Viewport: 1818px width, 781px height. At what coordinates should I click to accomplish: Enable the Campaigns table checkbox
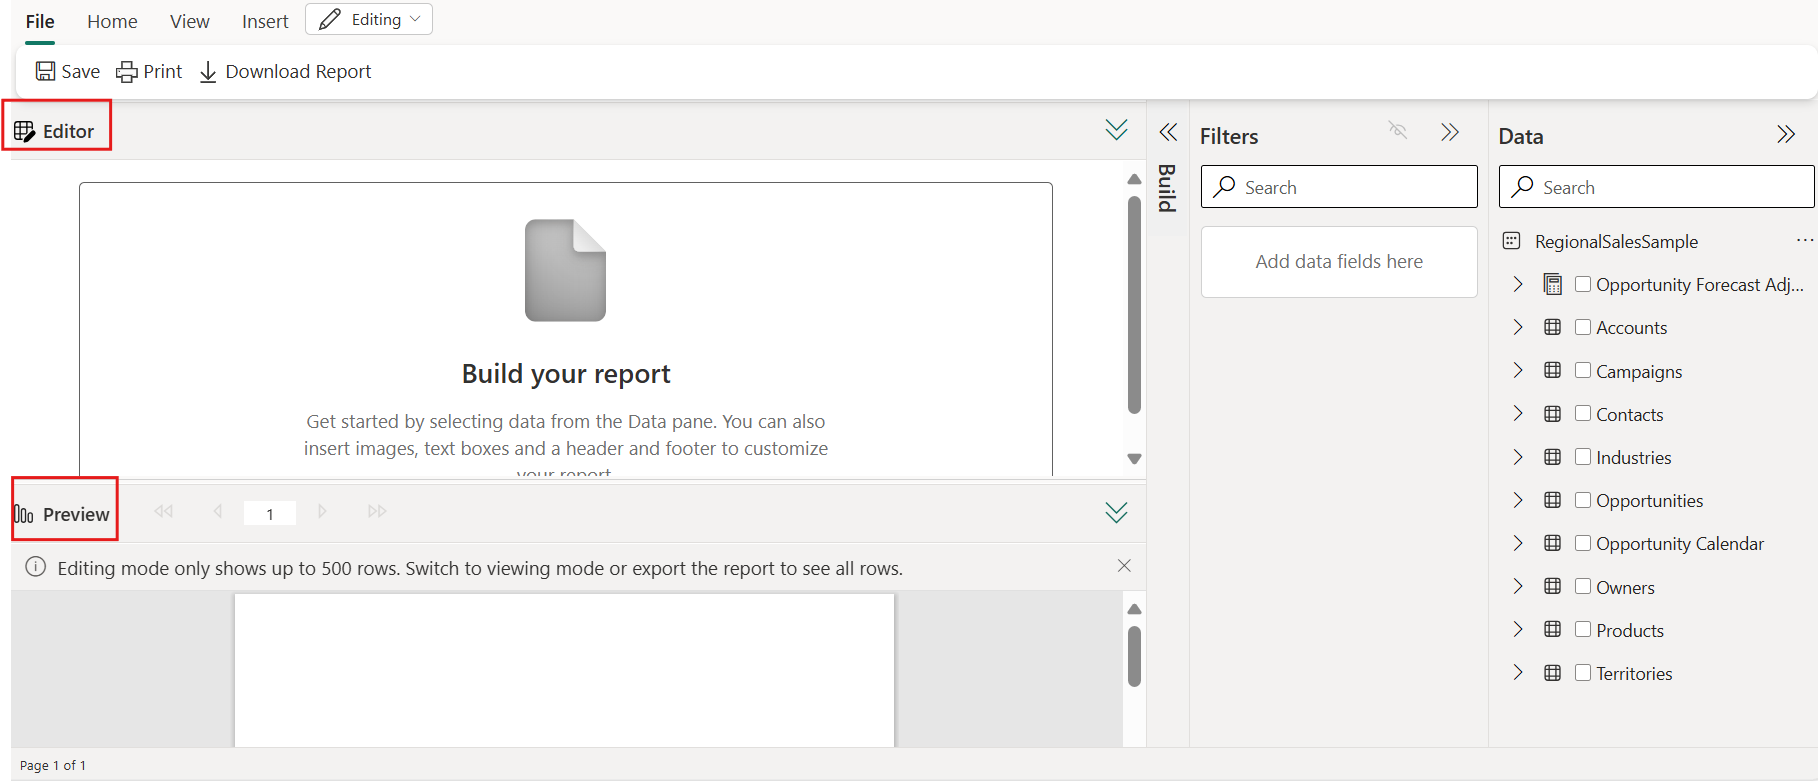pos(1583,370)
